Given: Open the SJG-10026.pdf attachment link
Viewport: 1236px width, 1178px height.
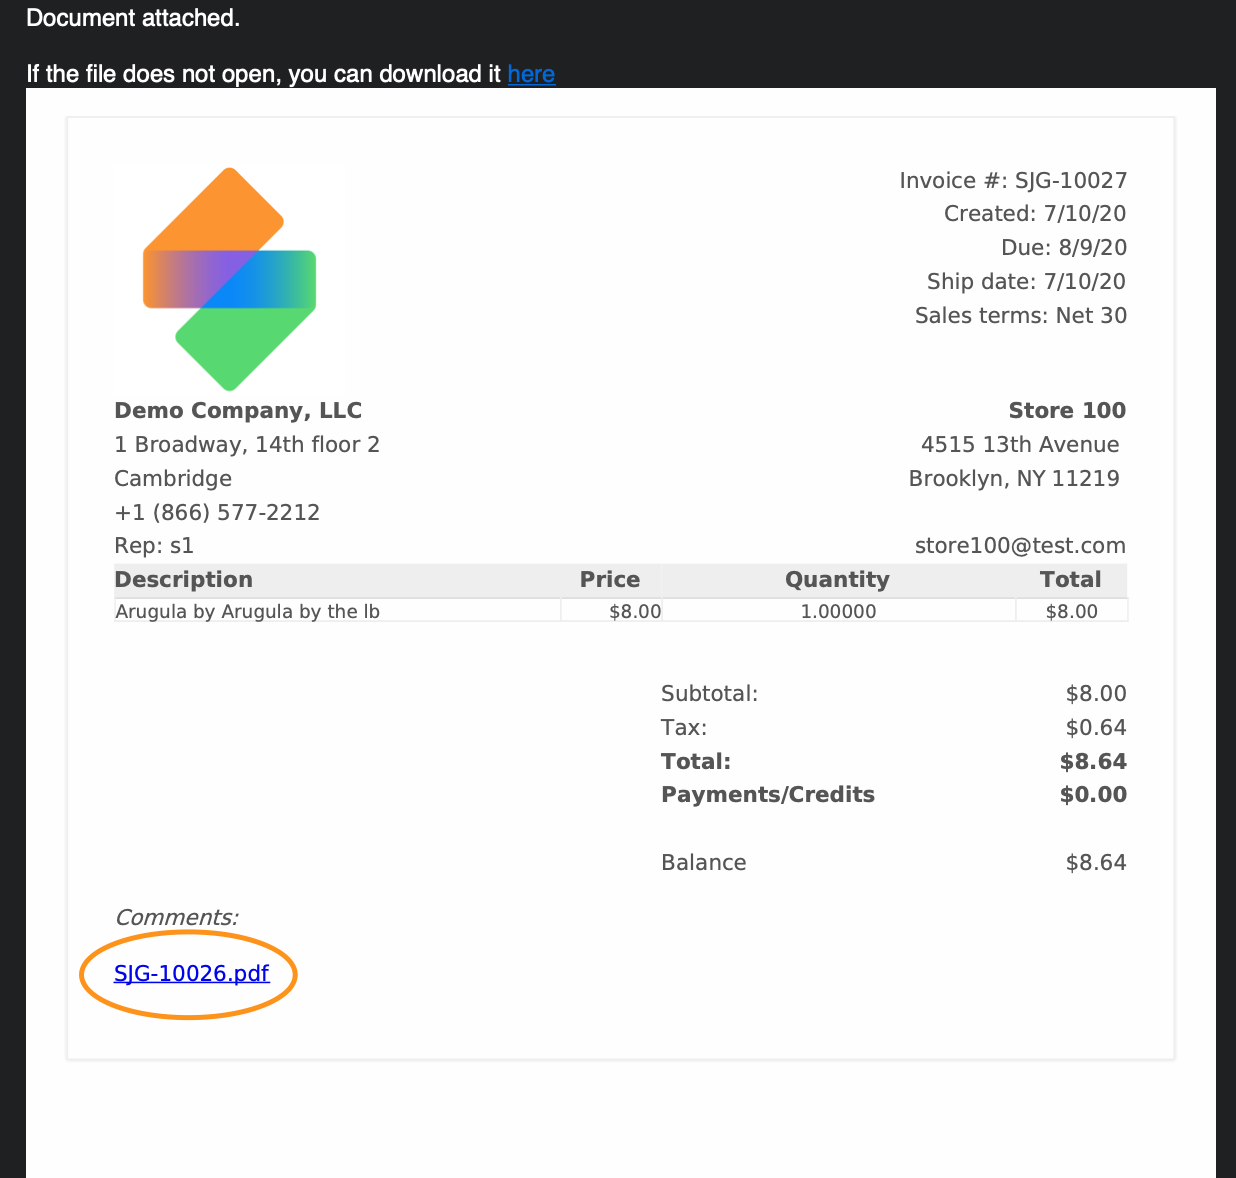Looking at the screenshot, I should click(x=191, y=973).
